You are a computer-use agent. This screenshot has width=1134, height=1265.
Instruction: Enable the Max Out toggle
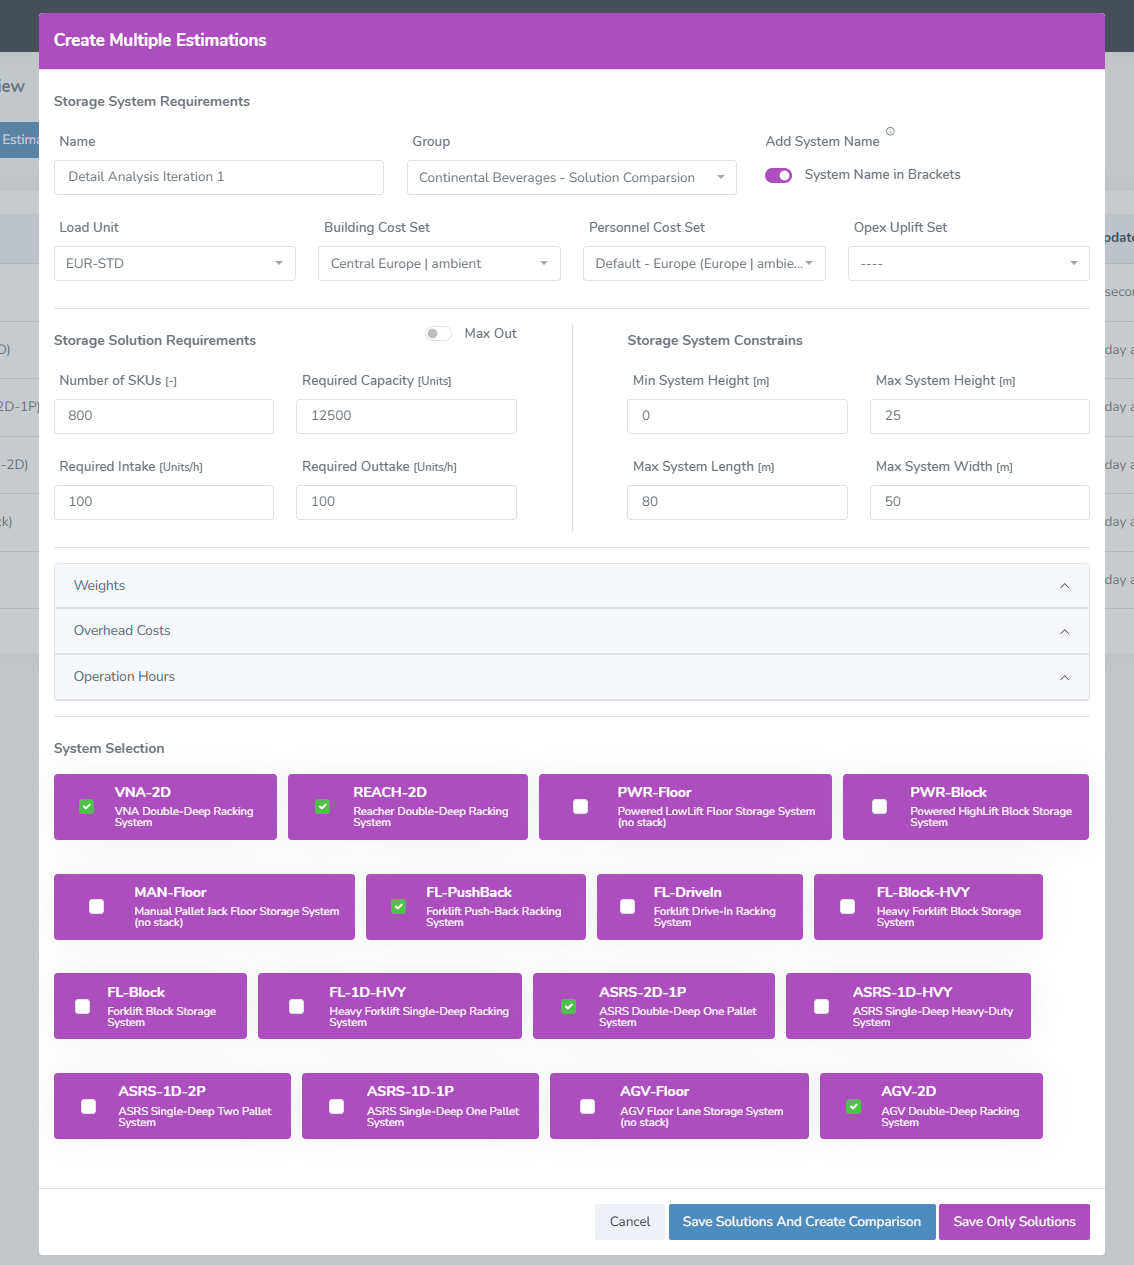(x=438, y=333)
